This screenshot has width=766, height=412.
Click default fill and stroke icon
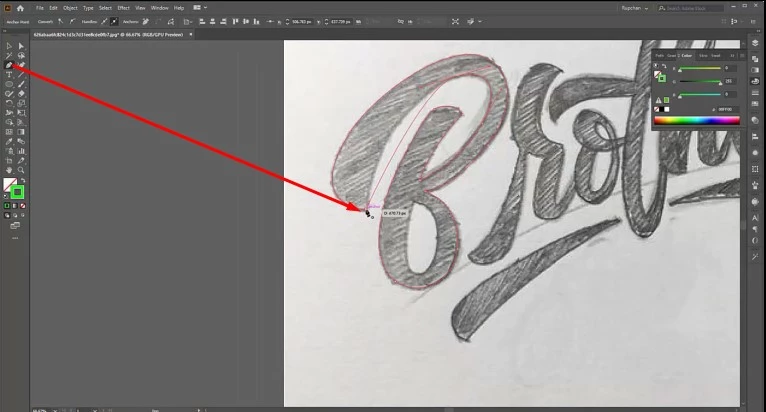(6, 196)
